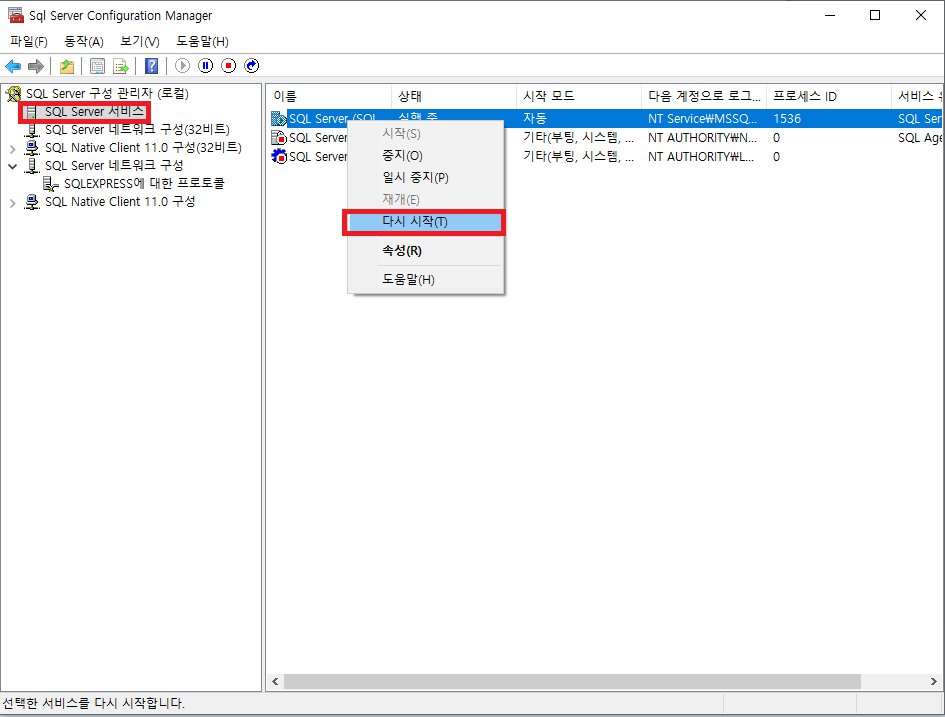Sort by the 상태 column header

point(454,96)
